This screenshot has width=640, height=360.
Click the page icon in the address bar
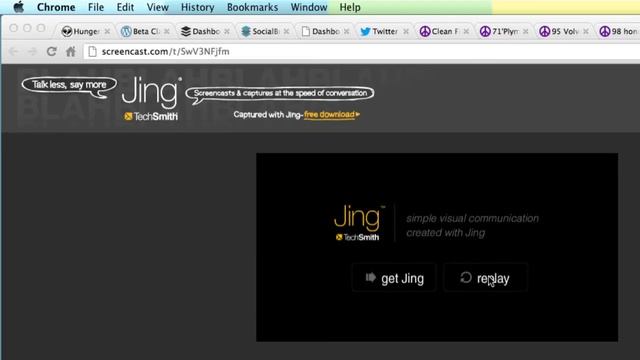click(92, 51)
